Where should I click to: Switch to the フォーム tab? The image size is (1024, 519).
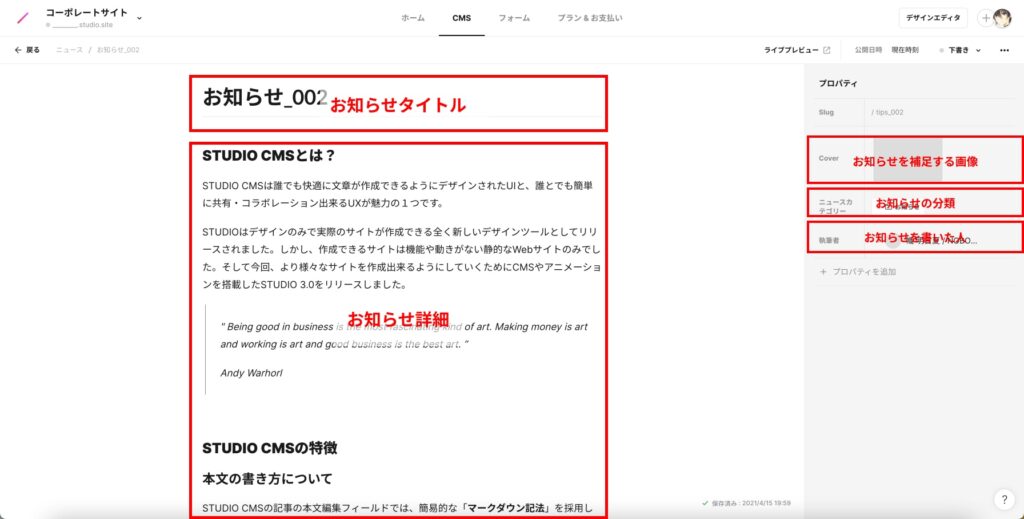click(514, 18)
